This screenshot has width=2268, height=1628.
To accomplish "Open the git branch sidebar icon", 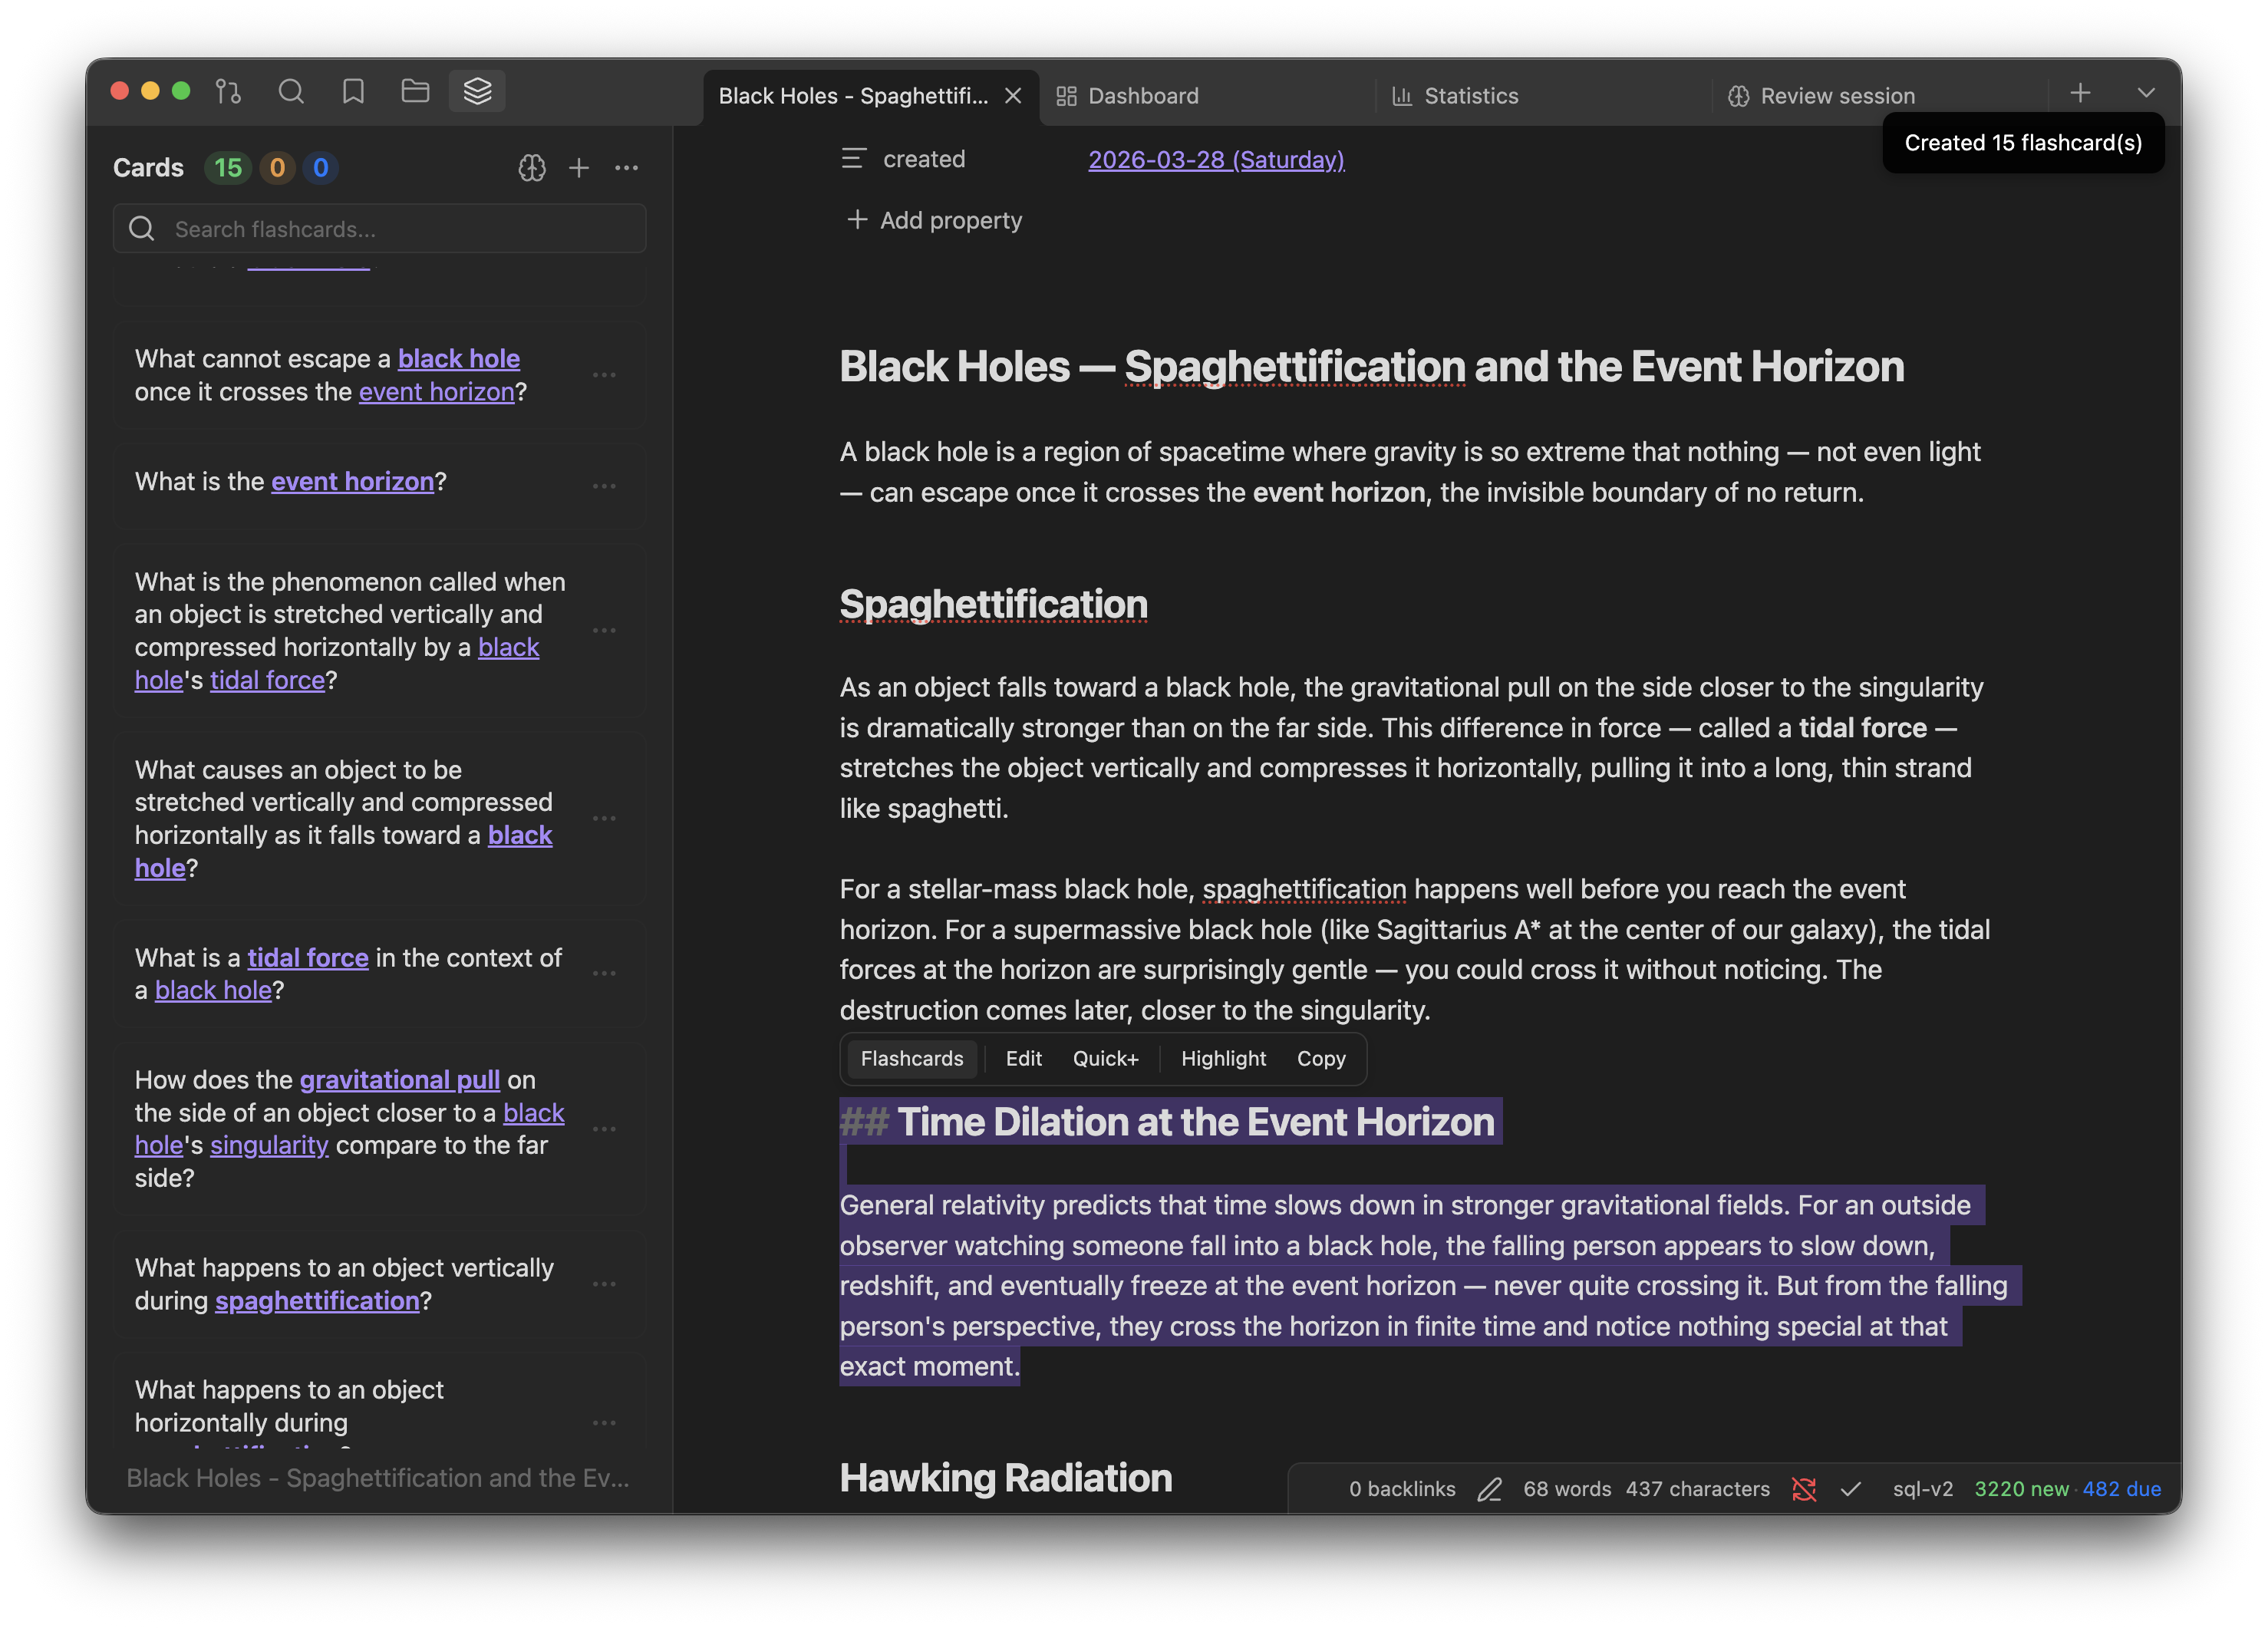I will (228, 92).
